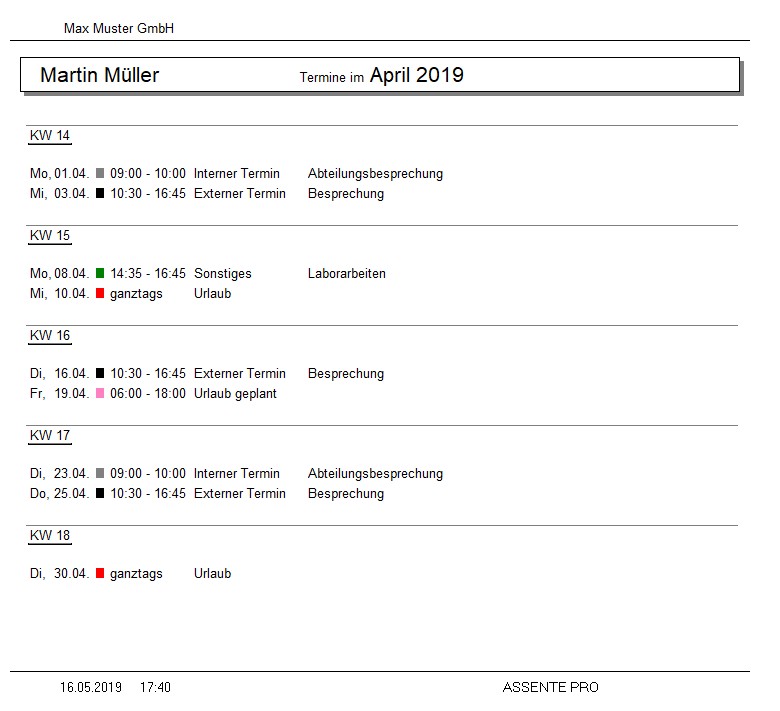
Task: Click the KW 14 week heading
Action: 50,136
